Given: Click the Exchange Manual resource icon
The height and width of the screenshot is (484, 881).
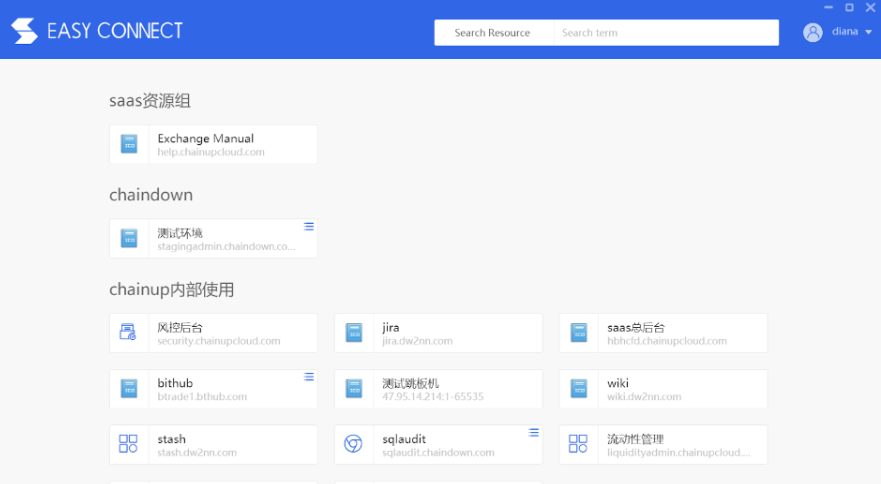Looking at the screenshot, I should [129, 144].
